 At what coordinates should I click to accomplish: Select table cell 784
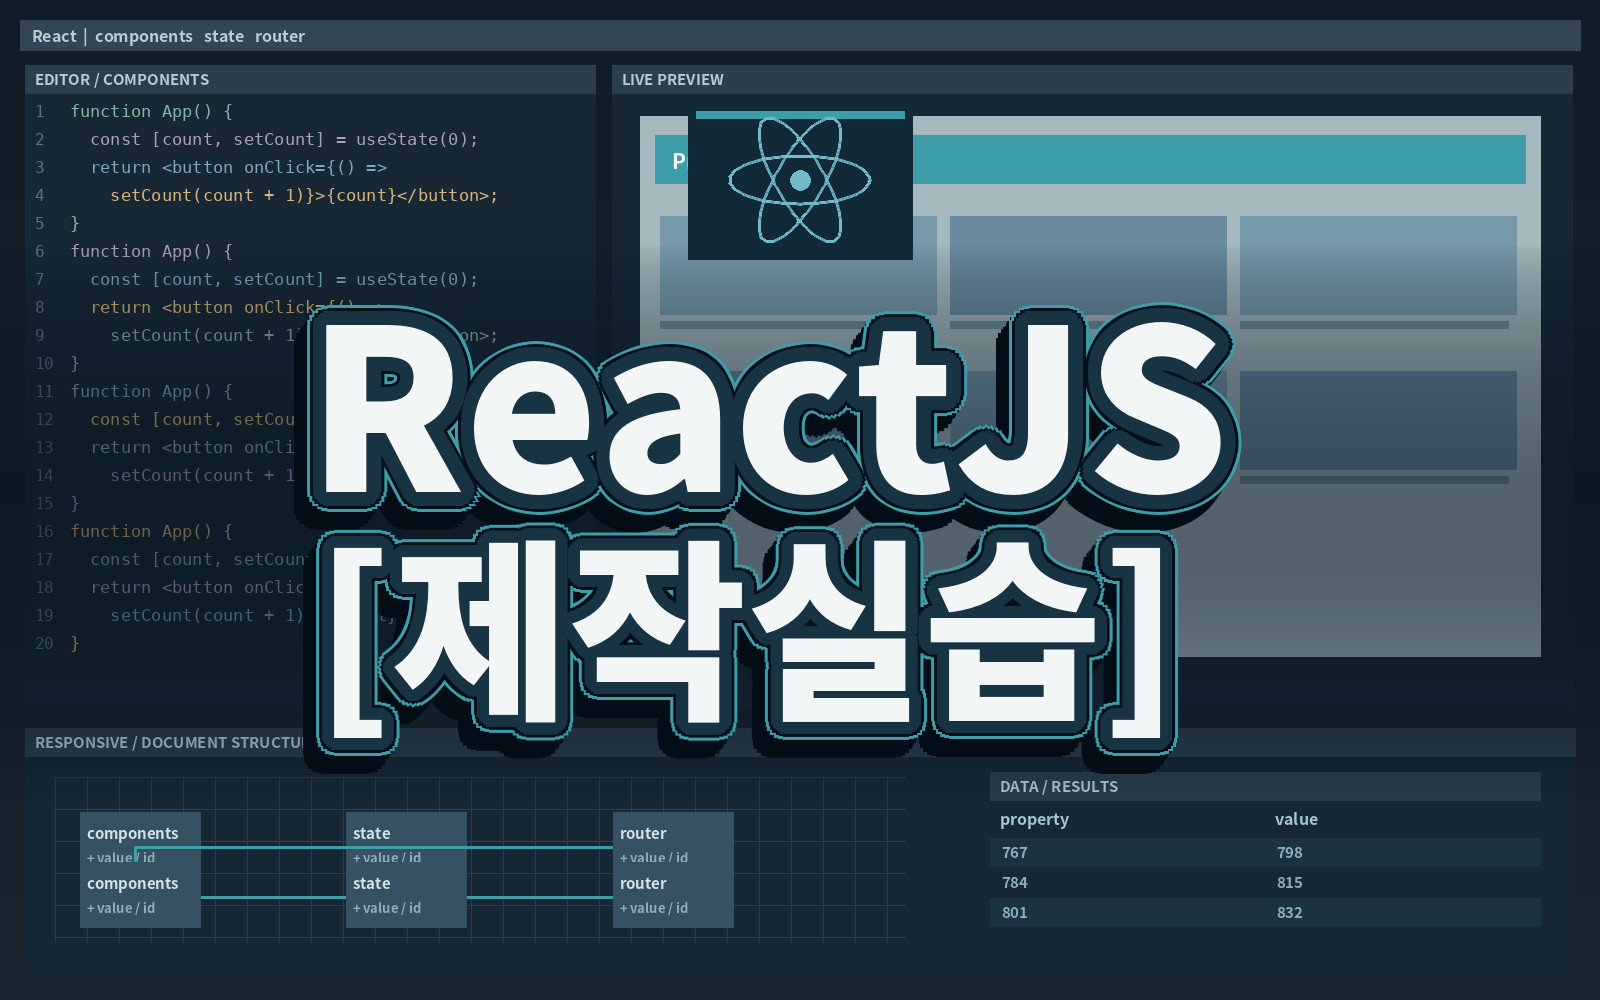point(1015,882)
